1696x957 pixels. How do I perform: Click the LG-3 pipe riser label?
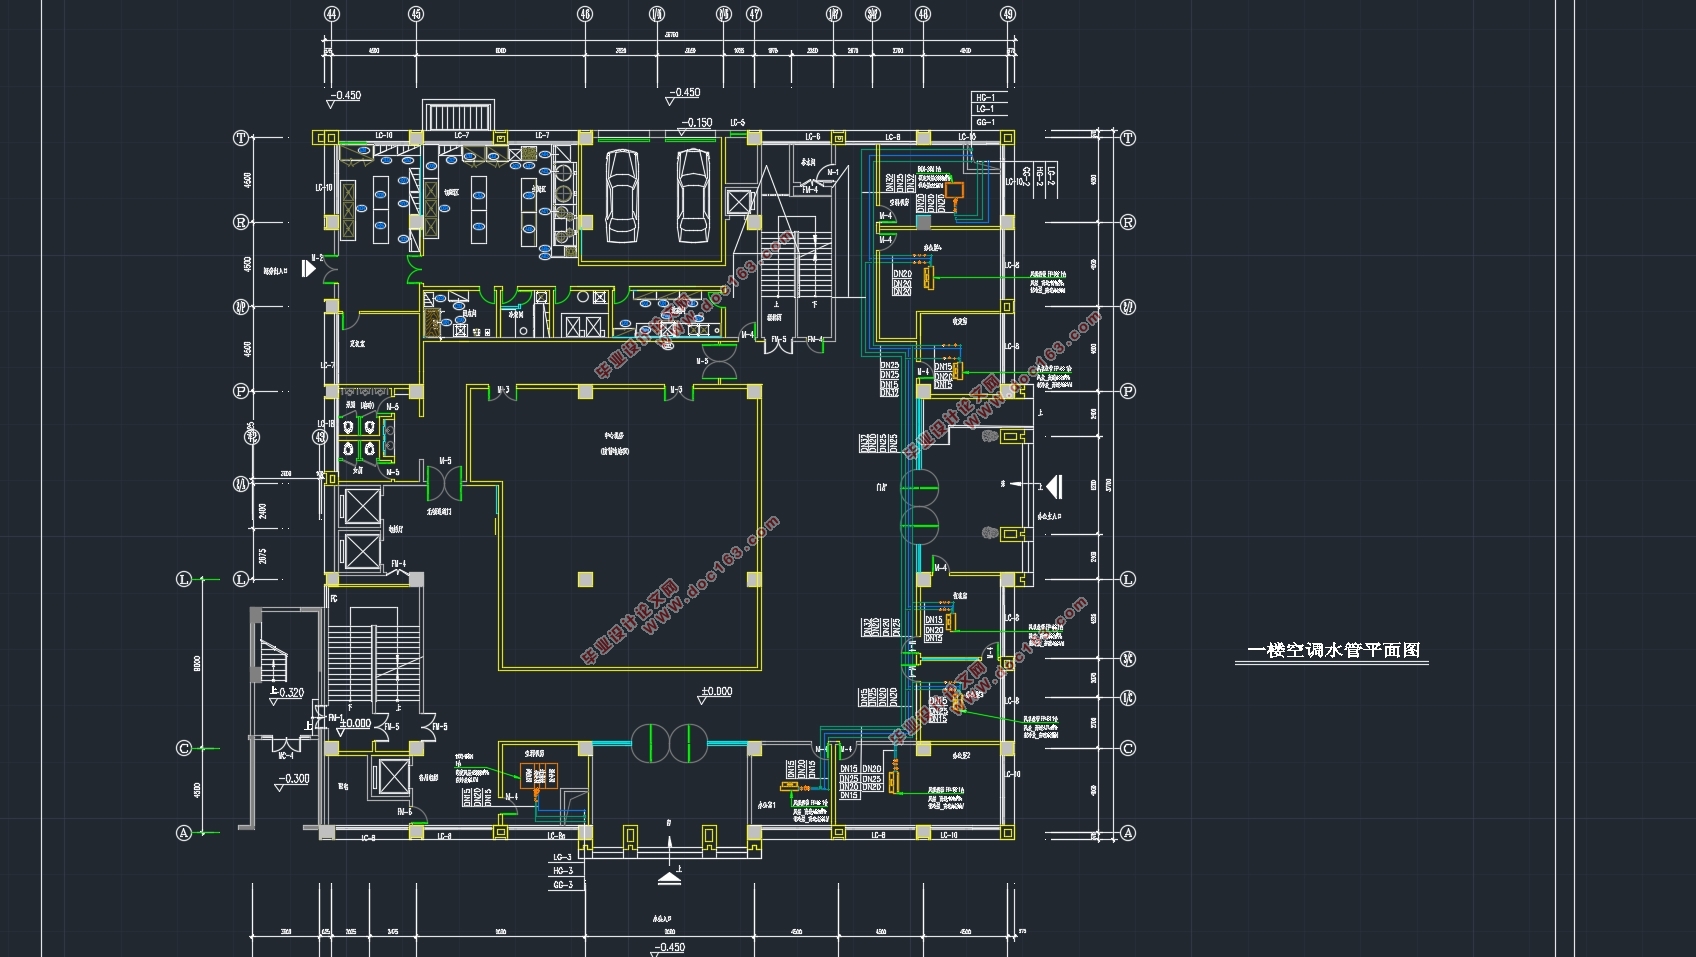[x=563, y=857]
